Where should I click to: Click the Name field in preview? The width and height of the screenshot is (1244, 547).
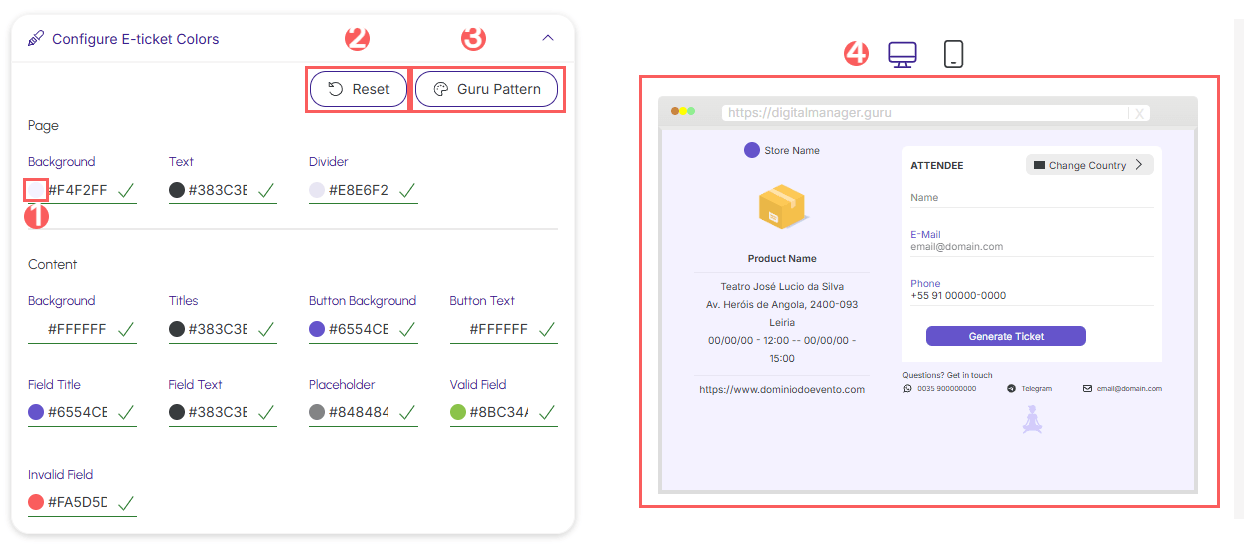click(1032, 199)
